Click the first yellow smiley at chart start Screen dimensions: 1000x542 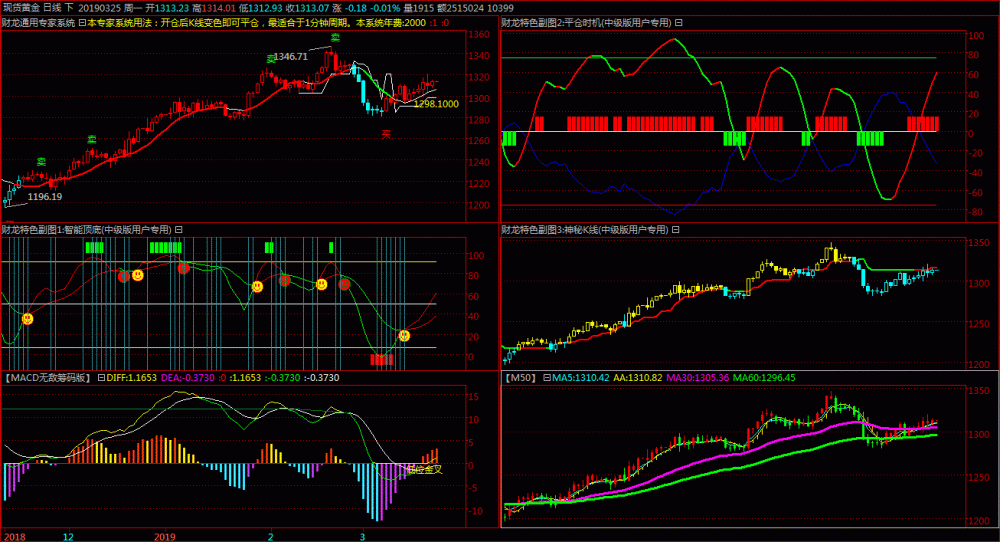[27, 318]
